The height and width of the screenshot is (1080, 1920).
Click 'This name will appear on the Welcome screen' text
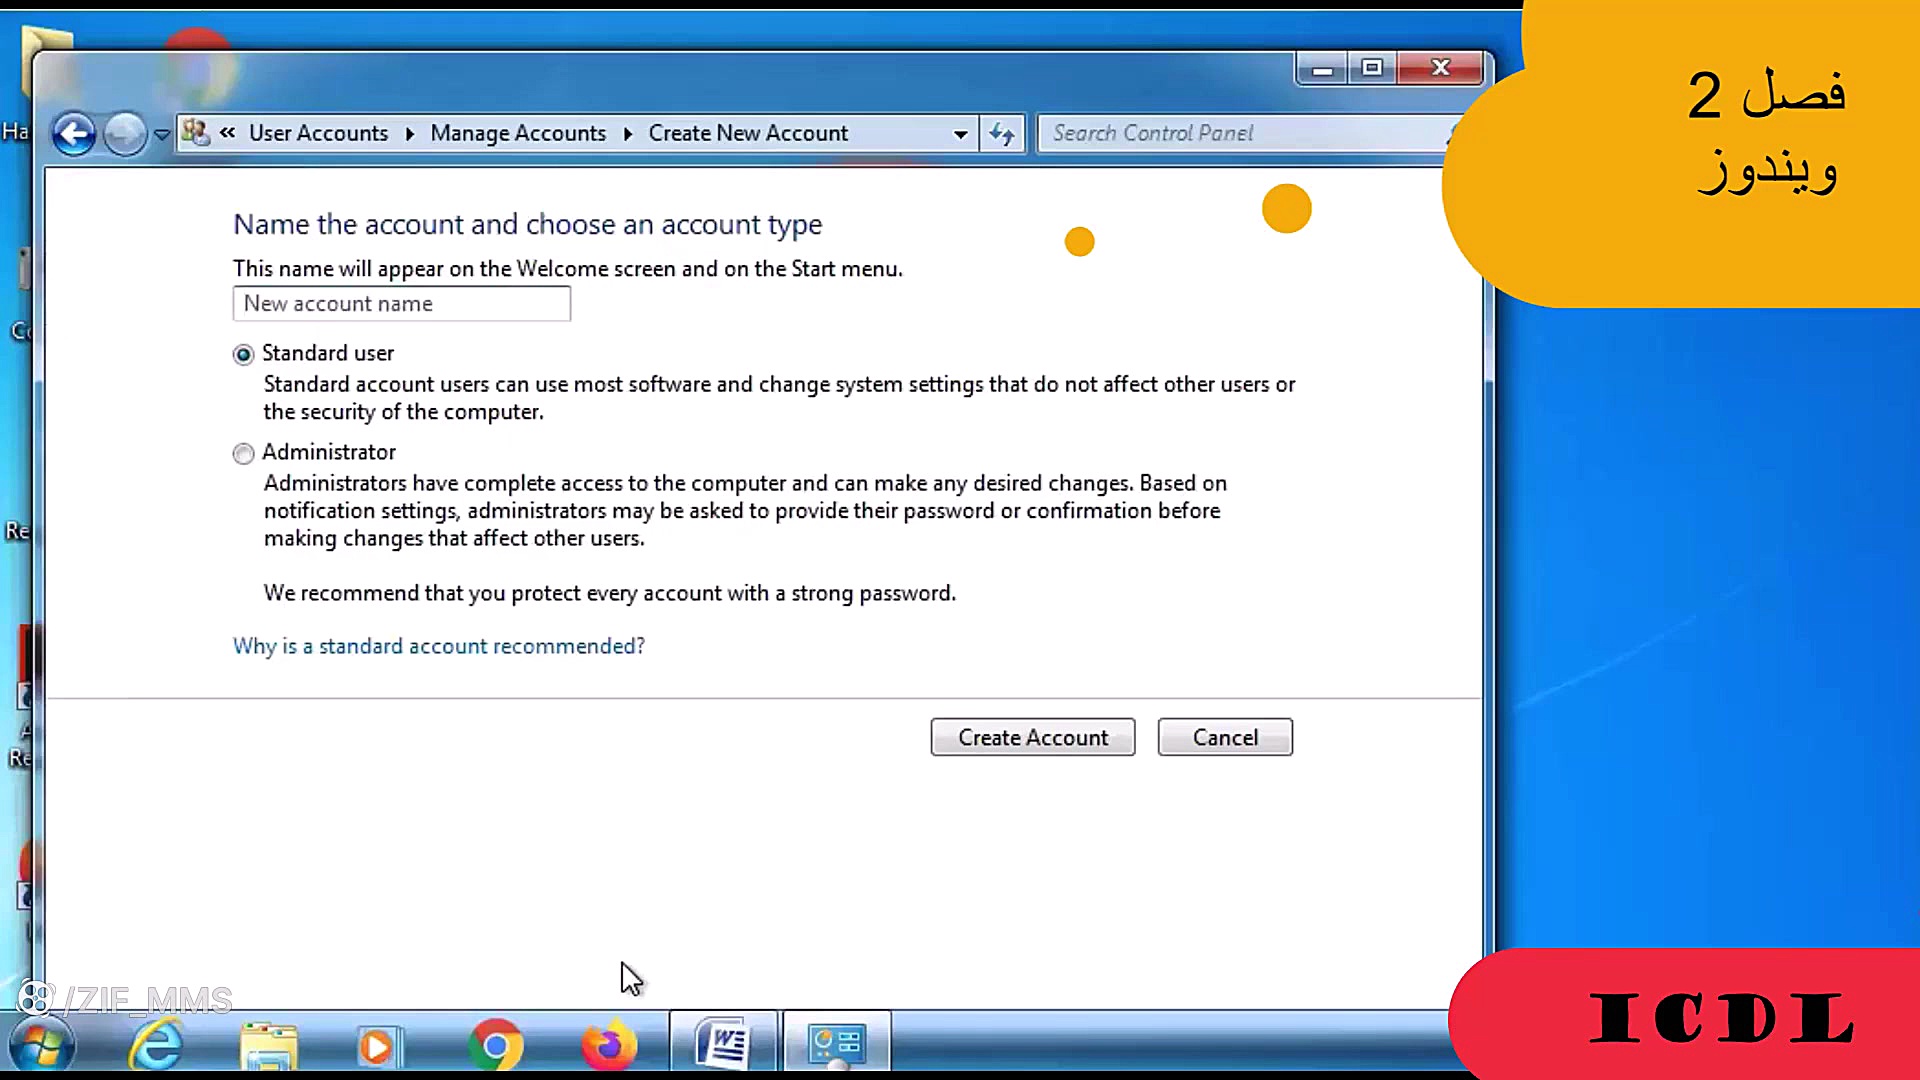[568, 268]
